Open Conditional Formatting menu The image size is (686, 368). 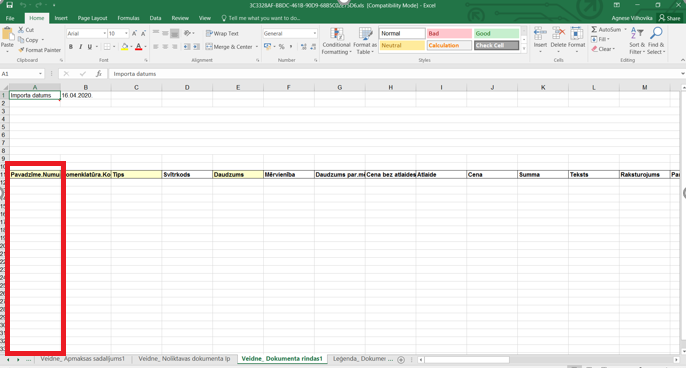(x=336, y=41)
